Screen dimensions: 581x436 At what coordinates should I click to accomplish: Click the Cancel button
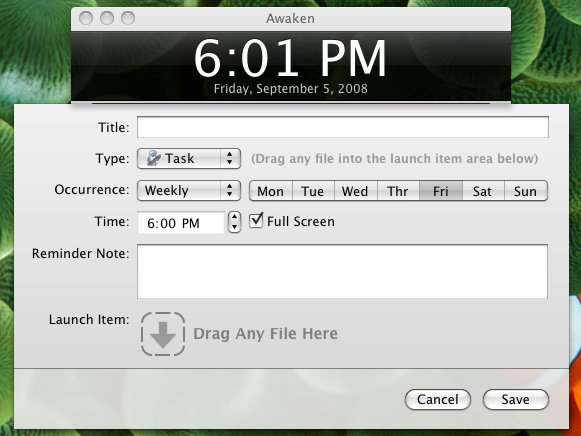438,399
